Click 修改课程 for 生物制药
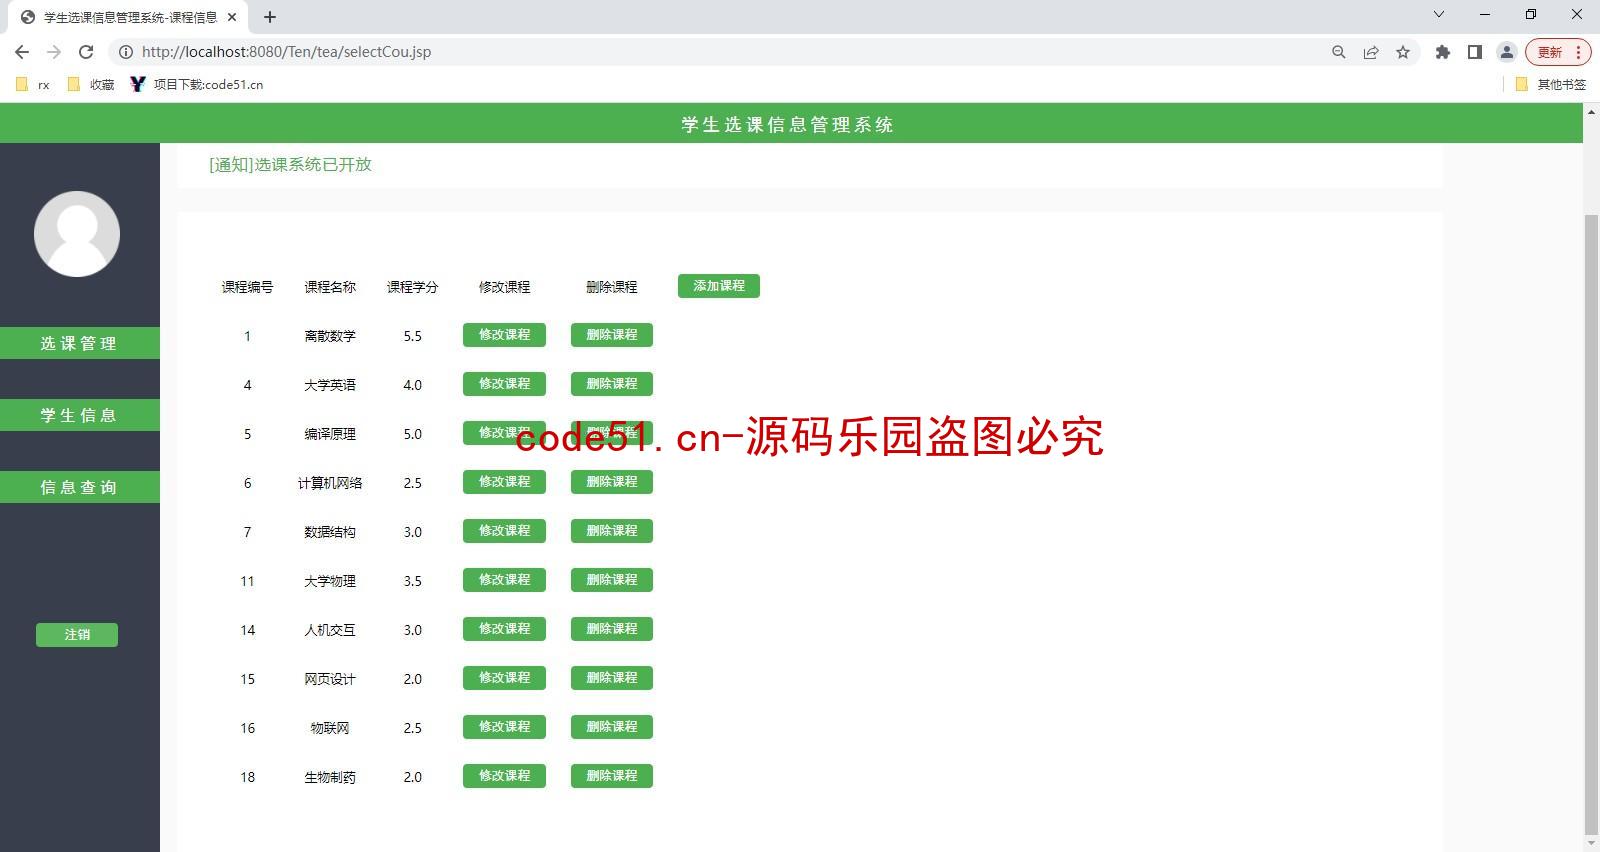1600x852 pixels. [504, 776]
